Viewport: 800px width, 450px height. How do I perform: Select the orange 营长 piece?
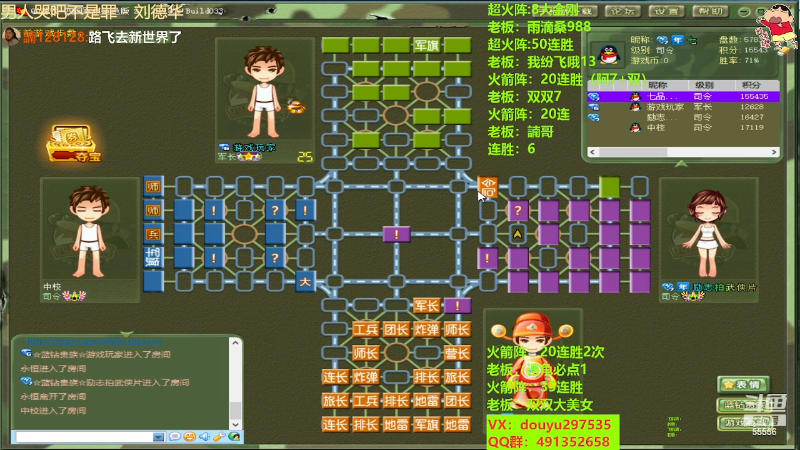tap(457, 353)
